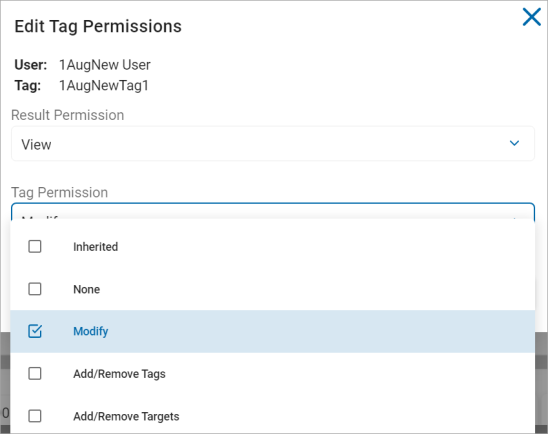
Task: Click the Tag Permission label
Action: point(59,193)
